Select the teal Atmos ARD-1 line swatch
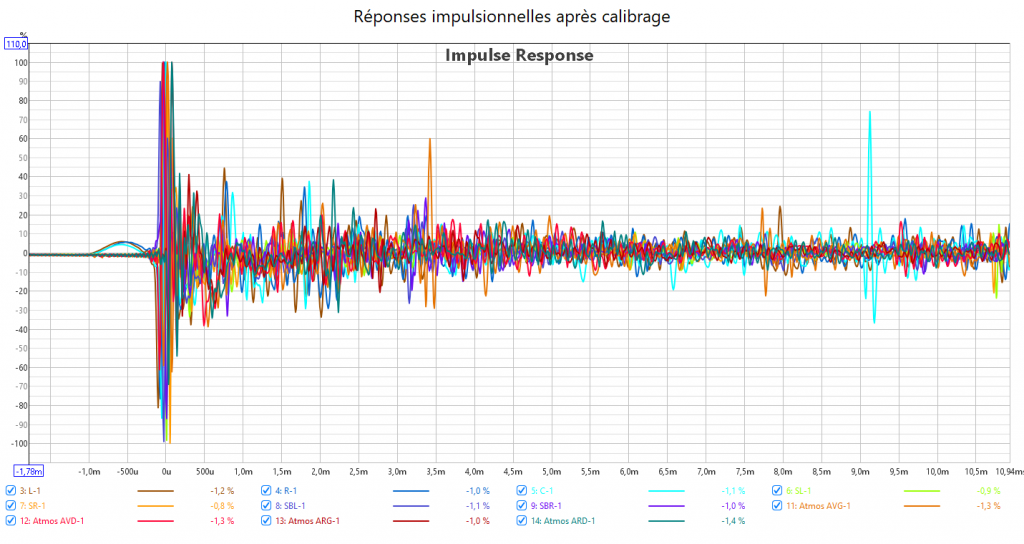The width and height of the screenshot is (1024, 544). click(666, 522)
